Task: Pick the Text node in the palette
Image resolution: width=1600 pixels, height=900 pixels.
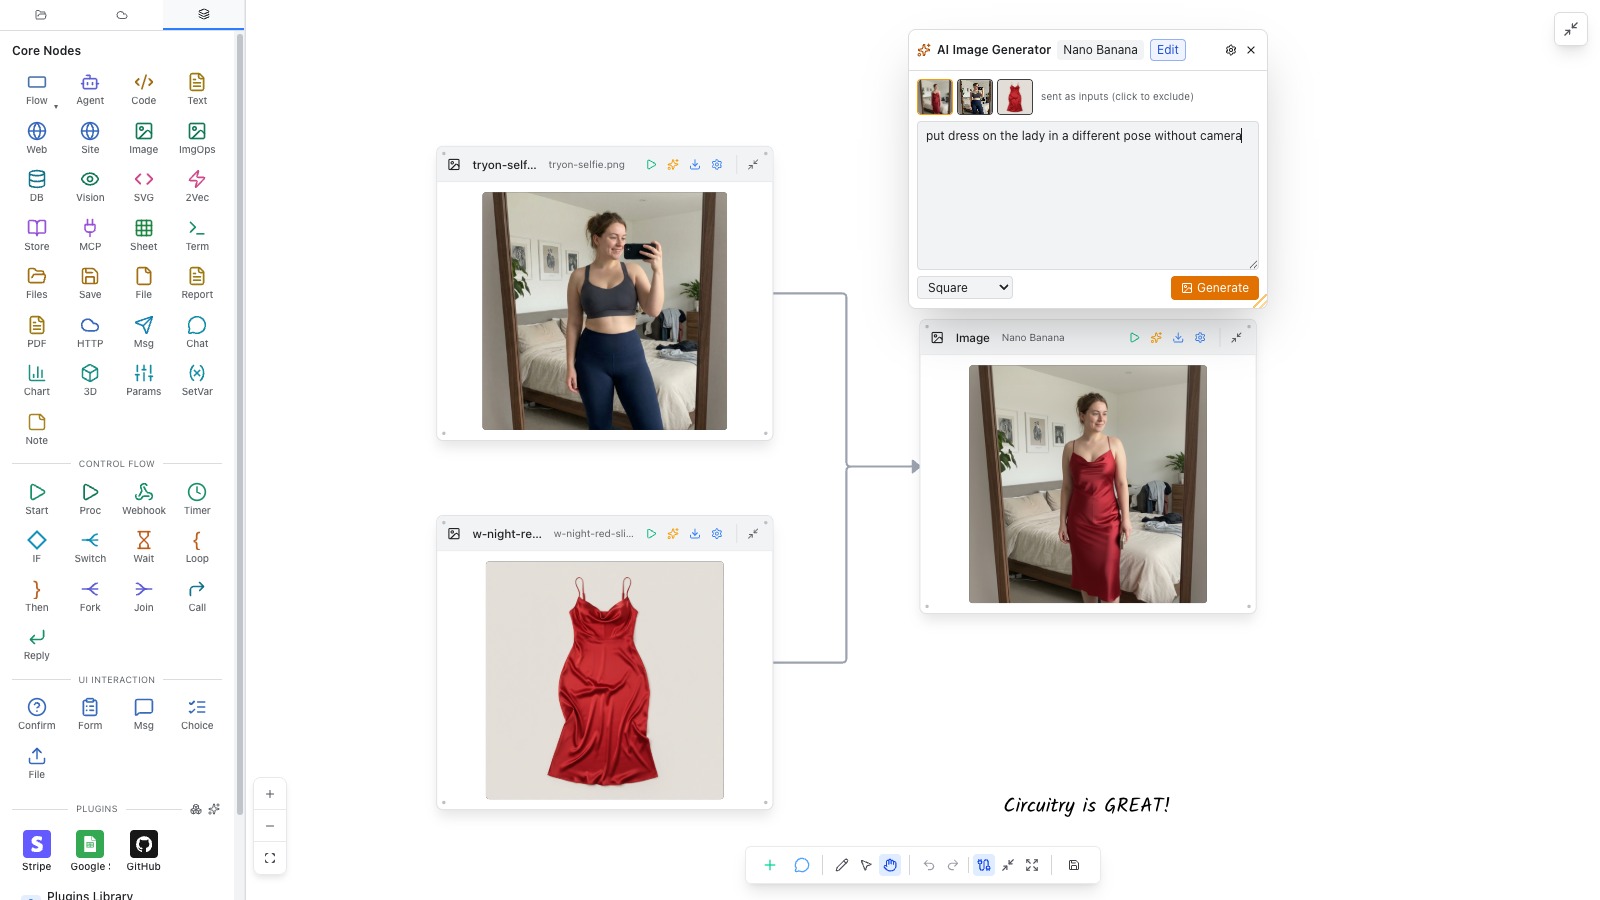Action: 197,89
